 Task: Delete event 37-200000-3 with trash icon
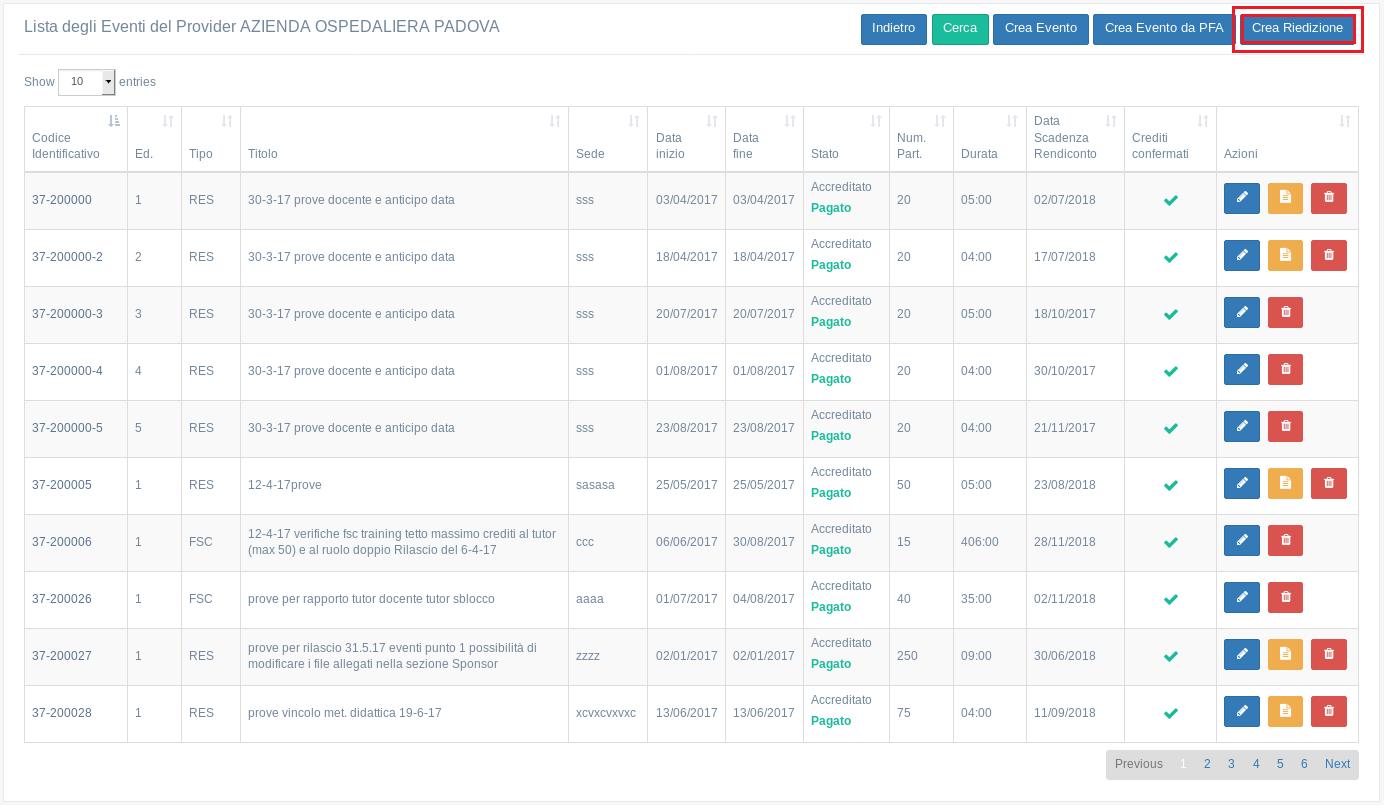[1285, 312]
